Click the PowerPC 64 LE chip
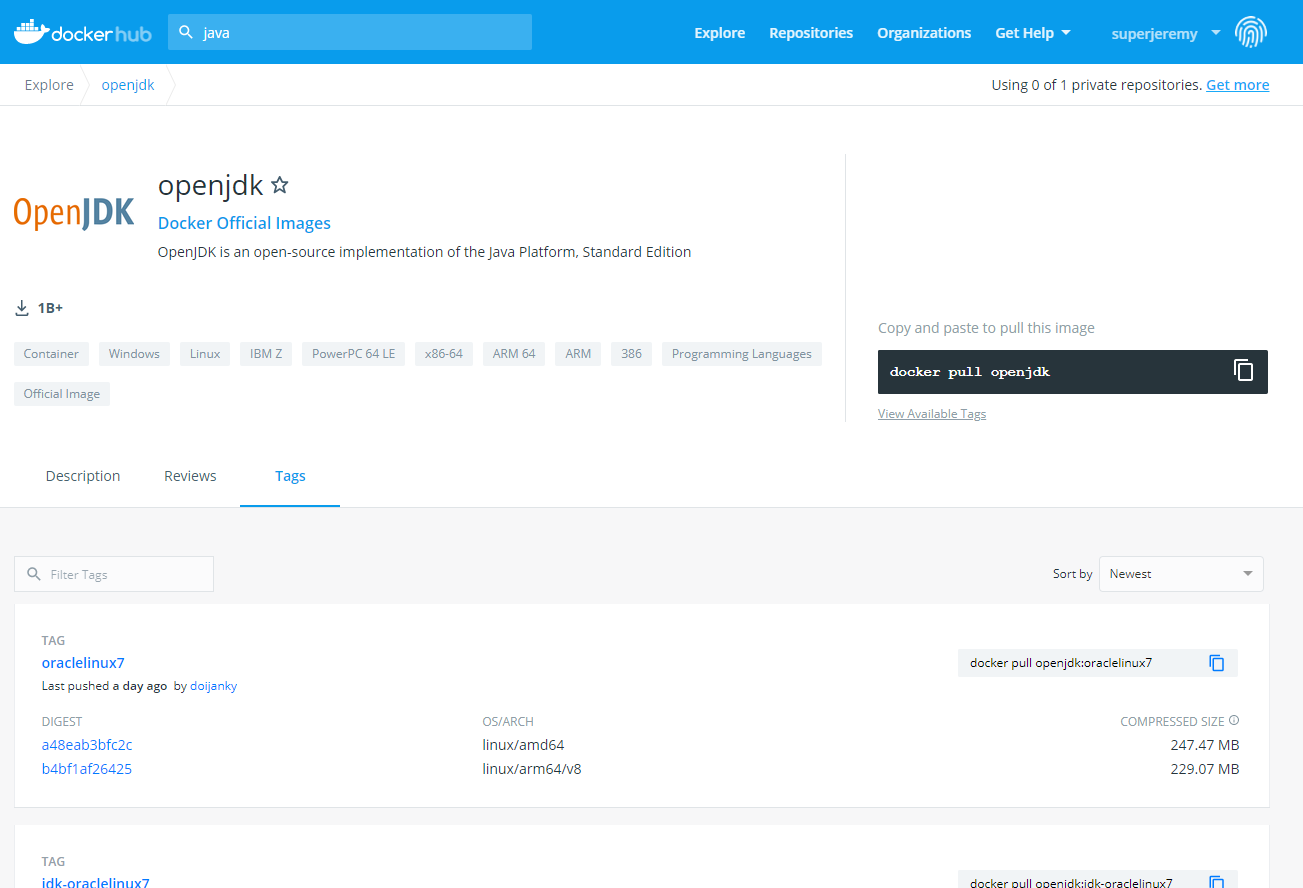This screenshot has width=1303, height=888. 353,354
